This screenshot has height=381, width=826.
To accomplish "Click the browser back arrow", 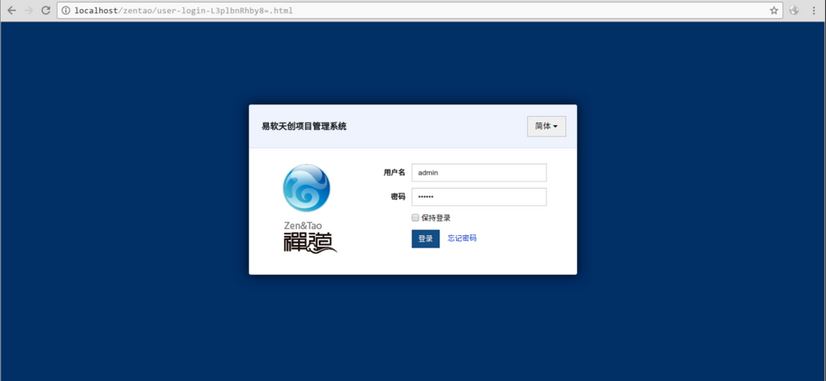I will click(12, 11).
